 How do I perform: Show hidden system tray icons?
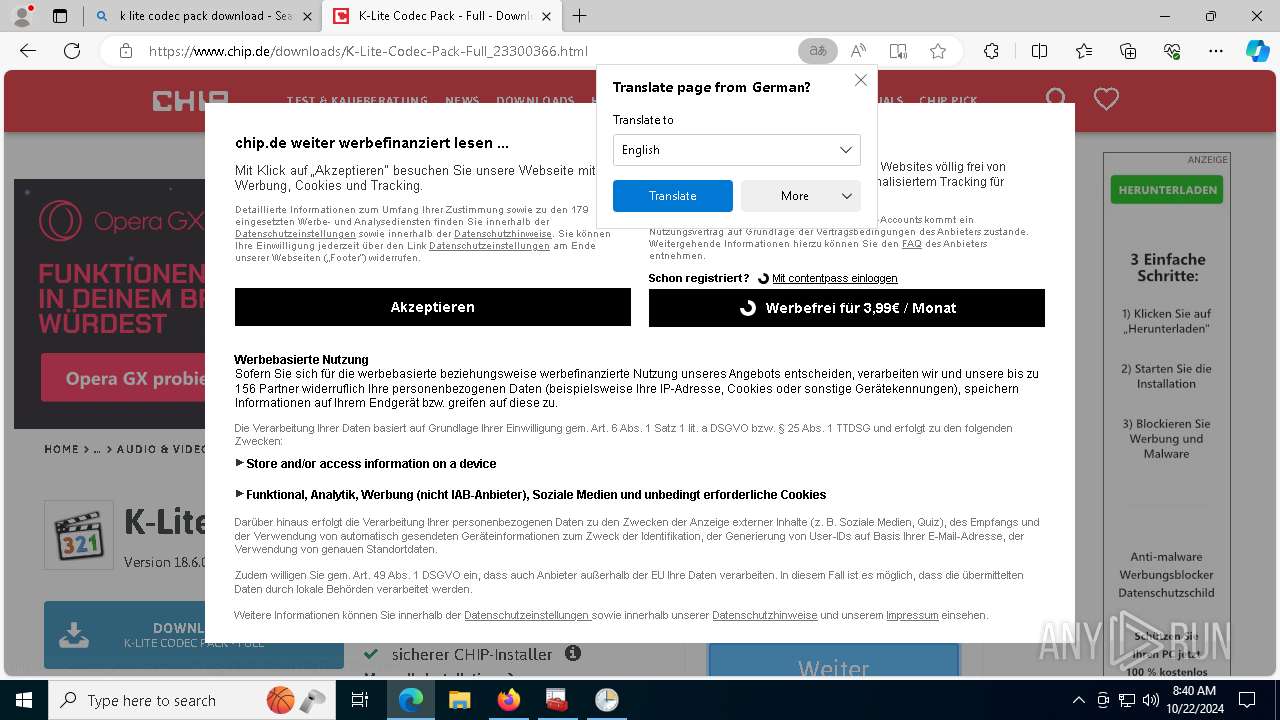point(1078,700)
